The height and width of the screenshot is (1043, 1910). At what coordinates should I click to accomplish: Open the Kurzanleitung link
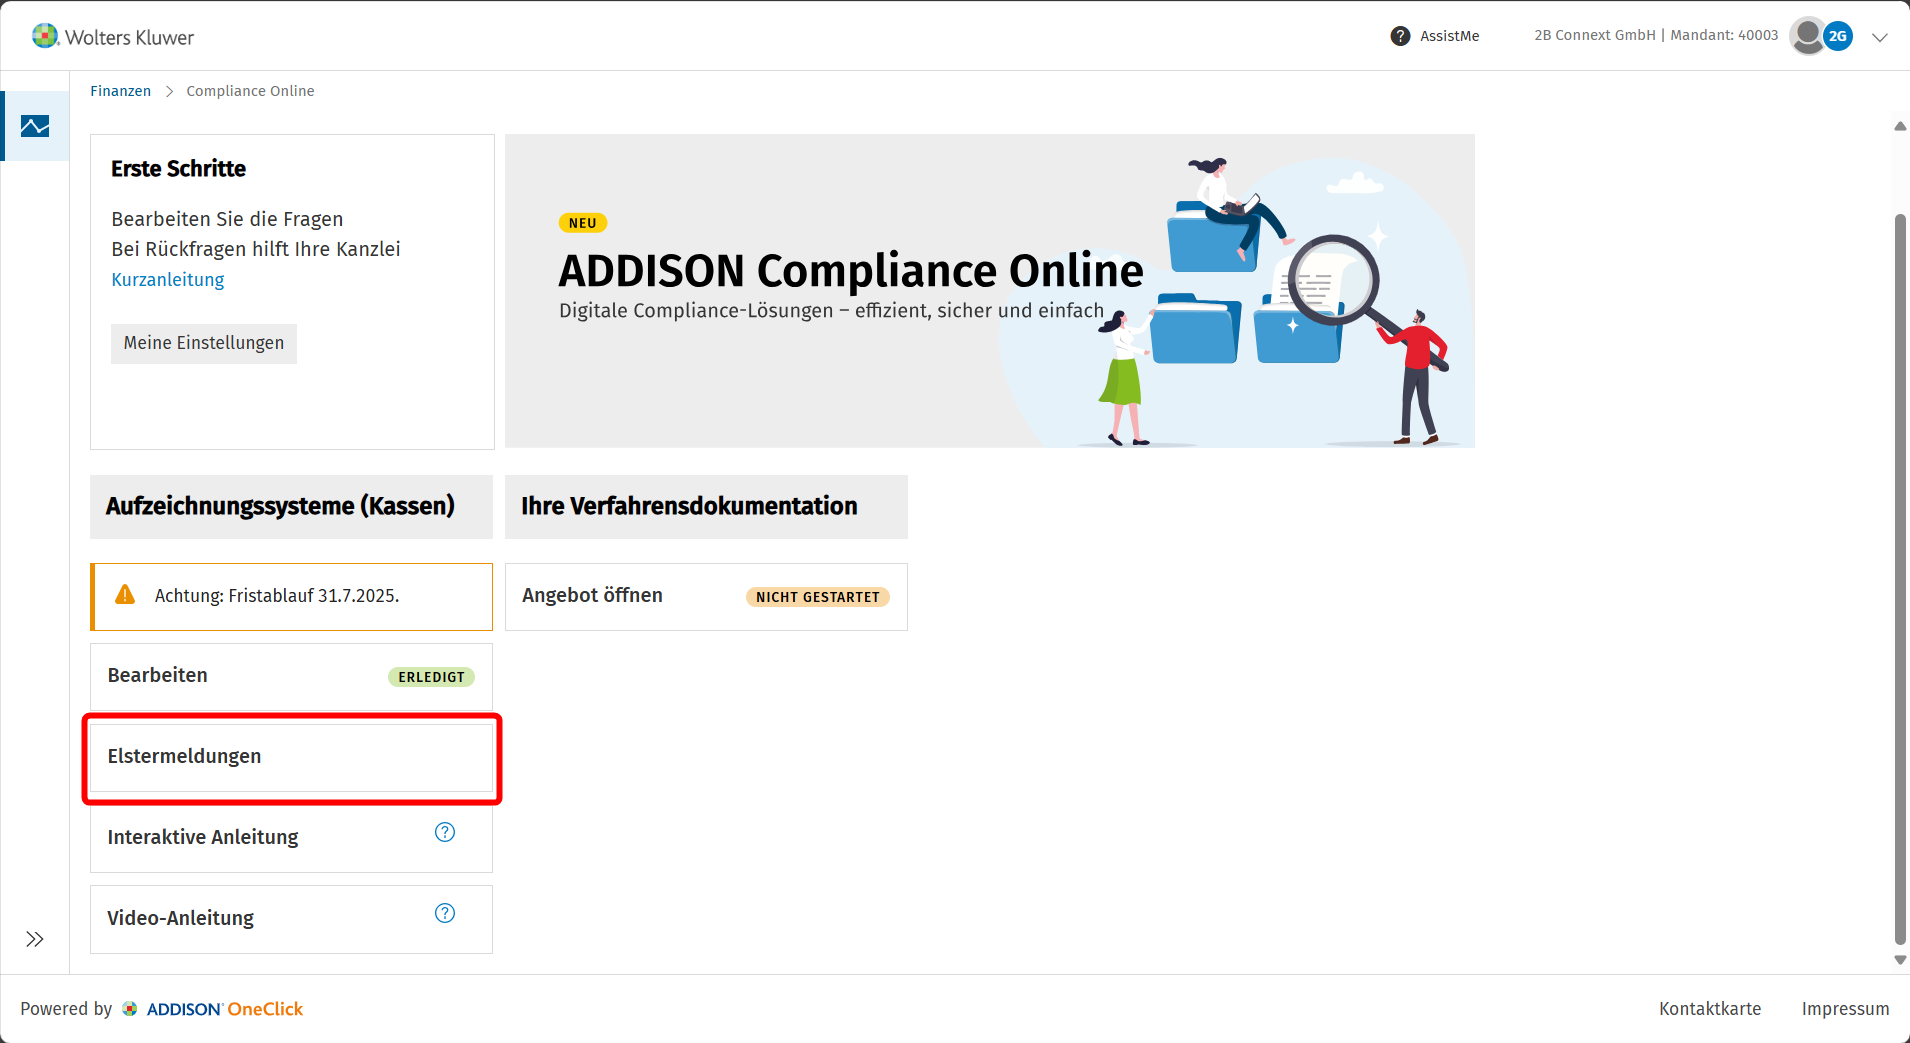tap(168, 280)
